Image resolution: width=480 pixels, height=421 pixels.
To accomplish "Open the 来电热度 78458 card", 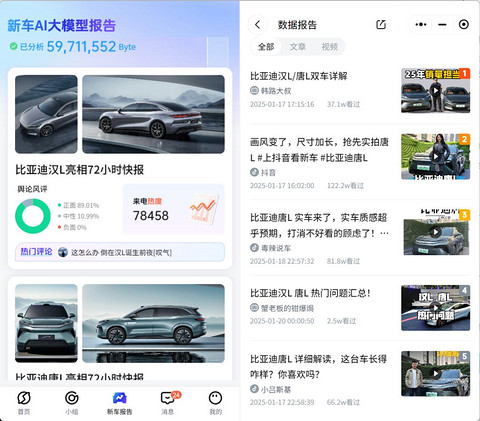I will pos(174,209).
